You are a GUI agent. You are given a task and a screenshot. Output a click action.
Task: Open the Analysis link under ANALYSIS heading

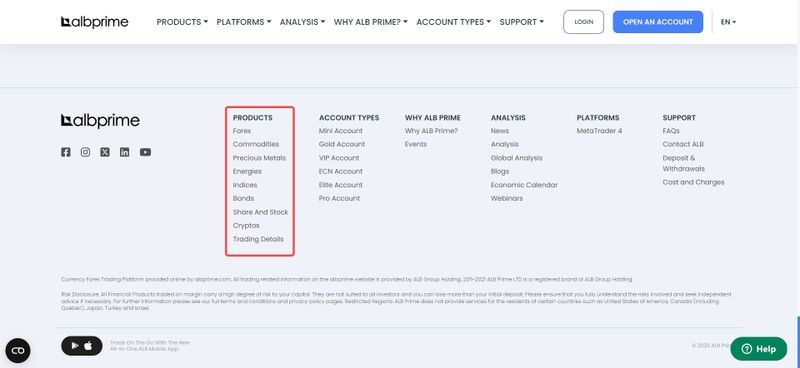tap(505, 144)
